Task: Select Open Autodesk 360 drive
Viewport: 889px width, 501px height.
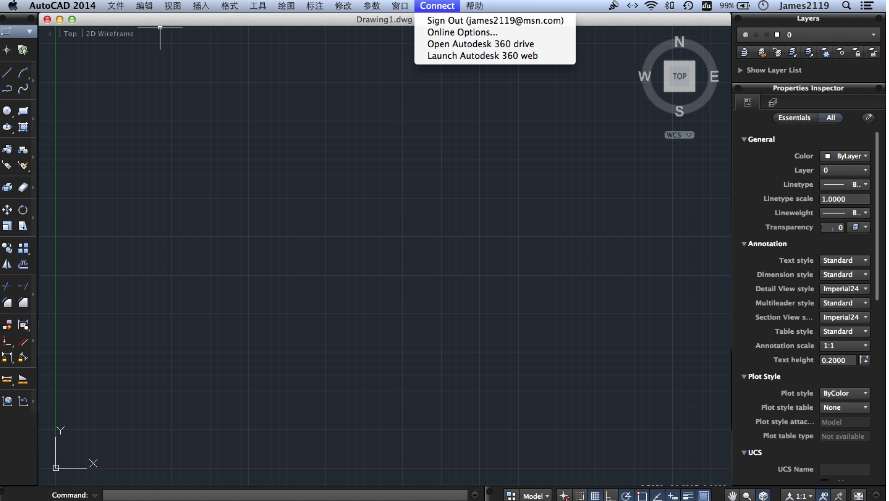Action: click(495, 44)
